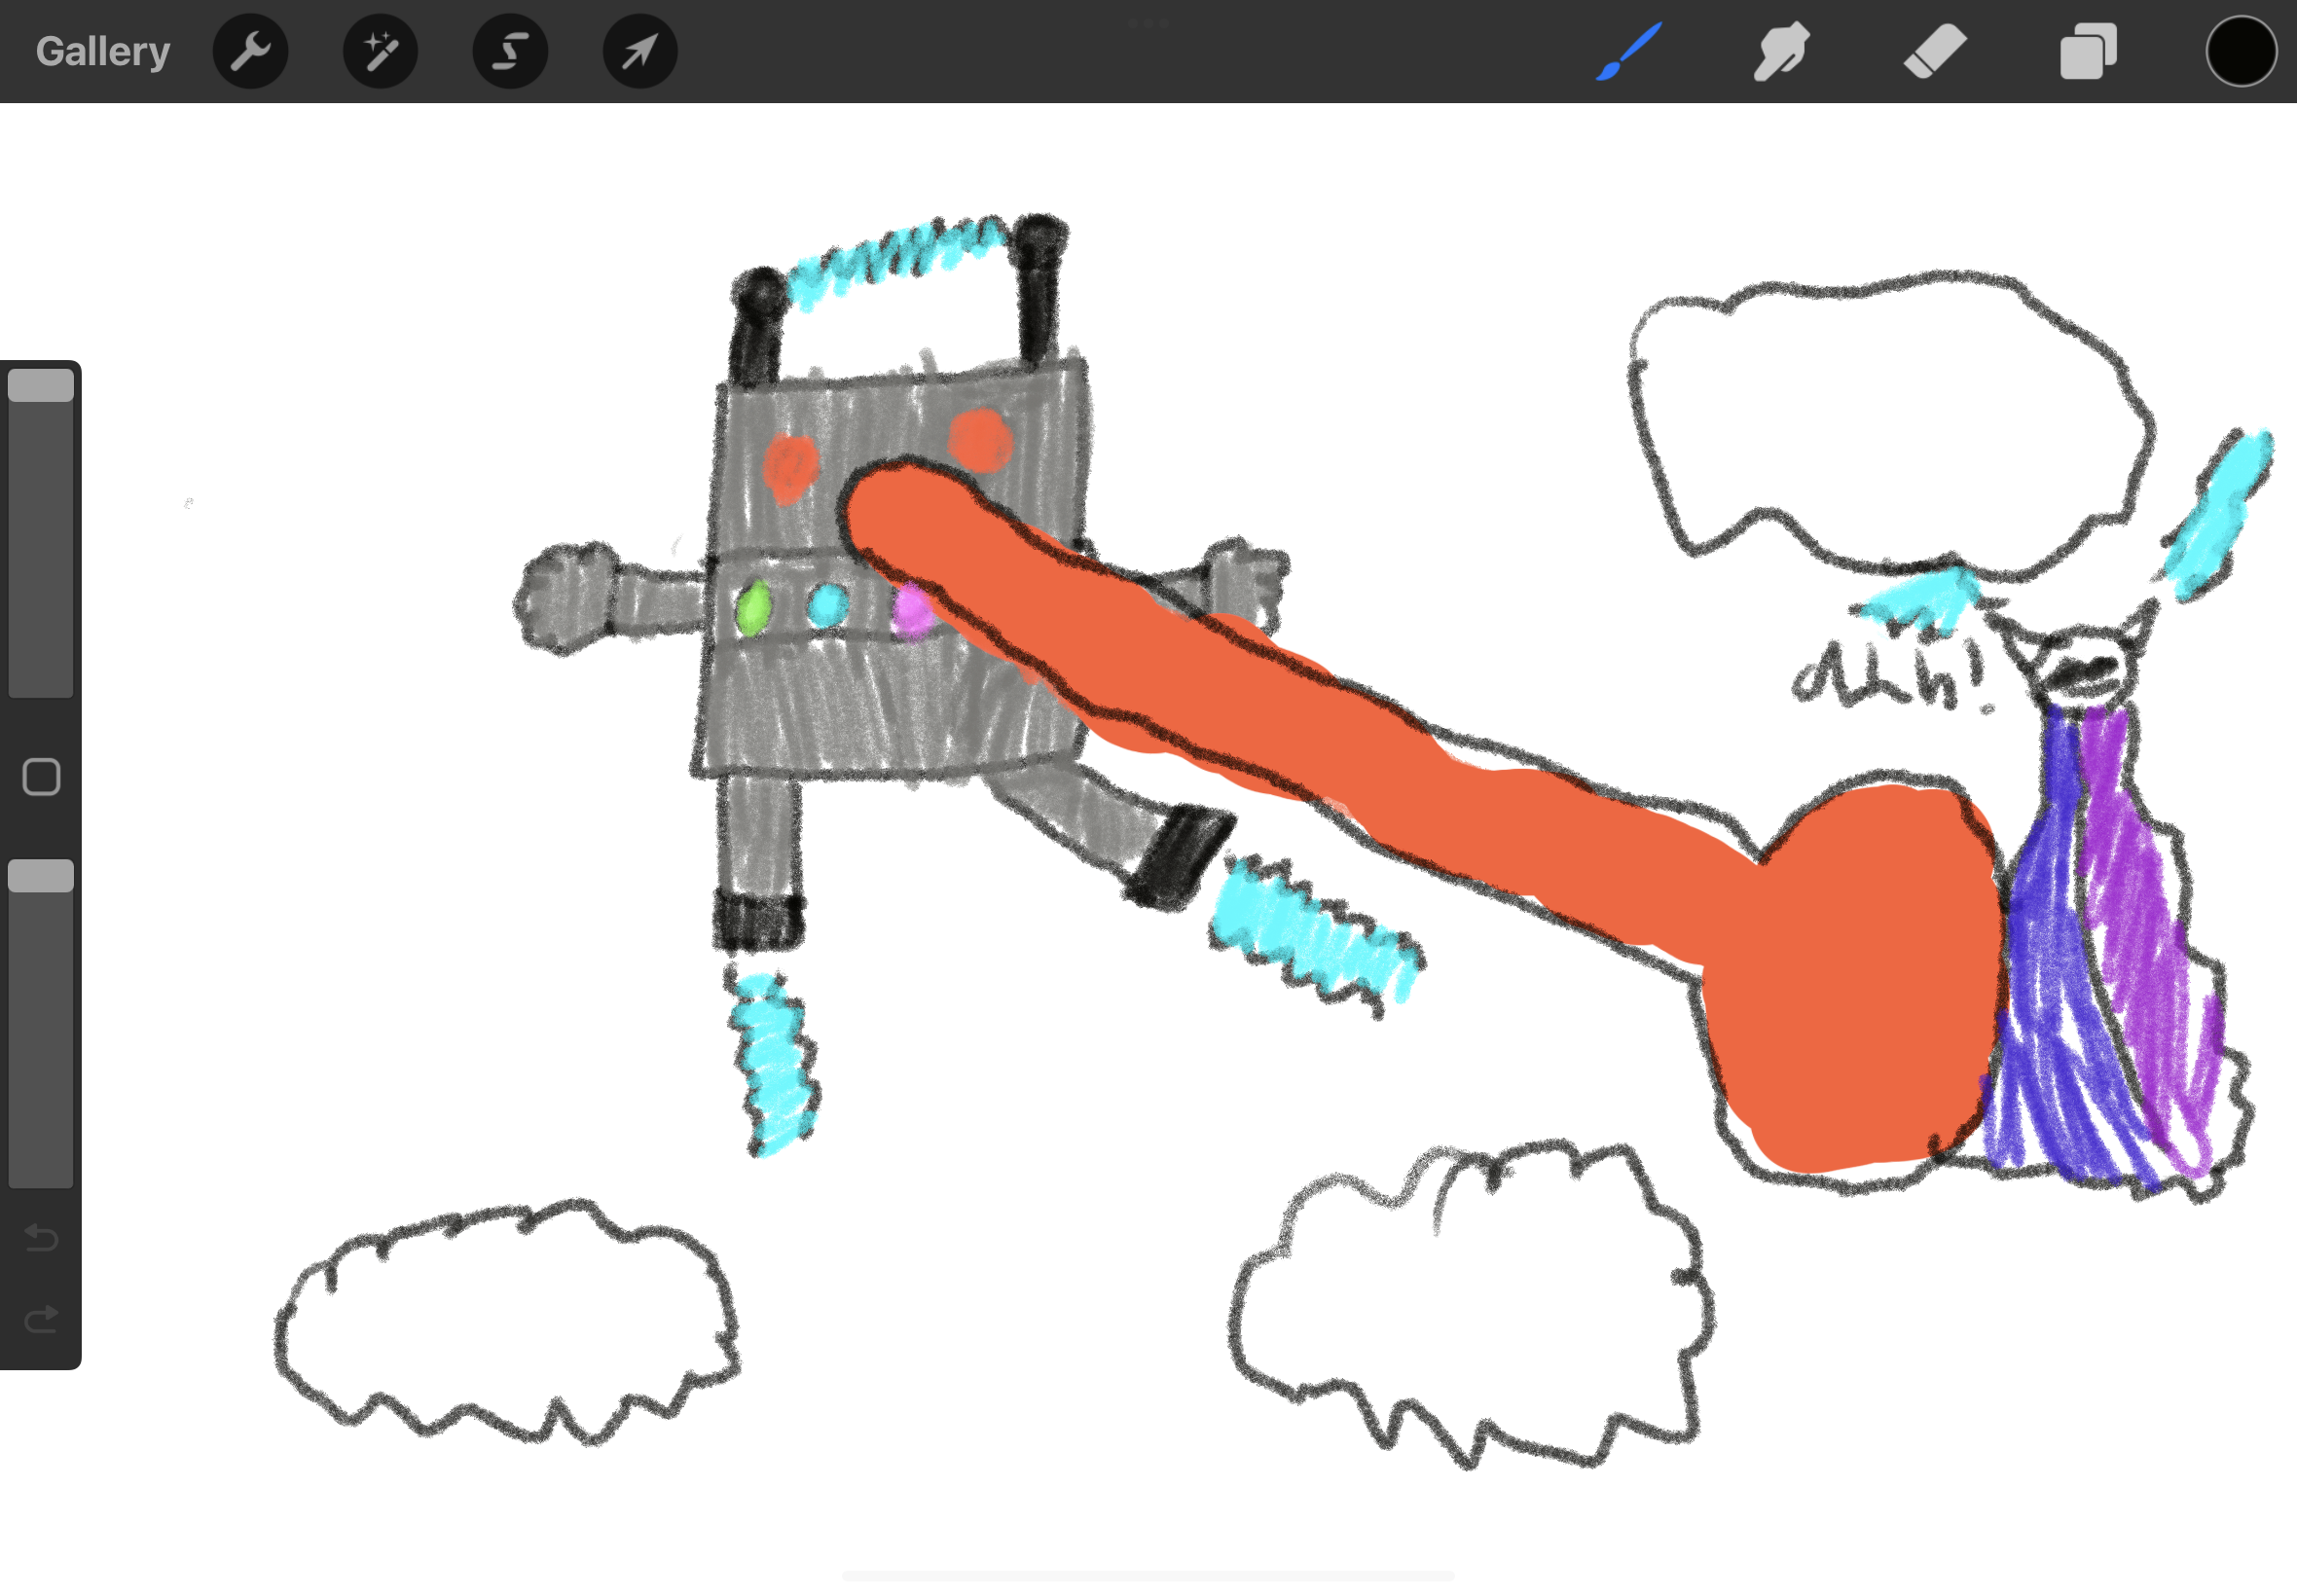Select the Smudge finger tool

1781,51
